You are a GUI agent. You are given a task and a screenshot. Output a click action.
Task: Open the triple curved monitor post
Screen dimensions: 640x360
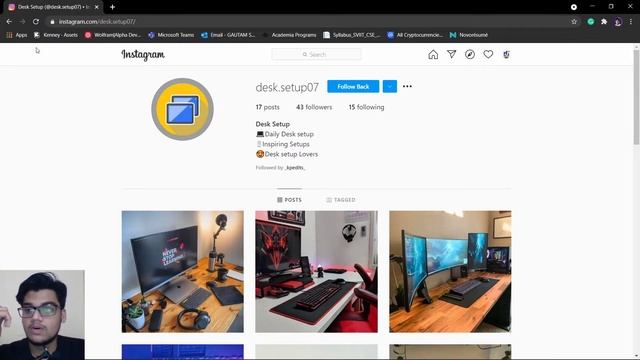pos(450,271)
